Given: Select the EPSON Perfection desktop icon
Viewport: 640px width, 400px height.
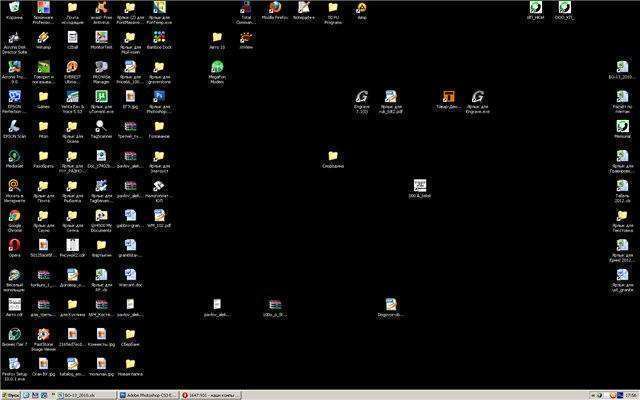Looking at the screenshot, I should 14,102.
